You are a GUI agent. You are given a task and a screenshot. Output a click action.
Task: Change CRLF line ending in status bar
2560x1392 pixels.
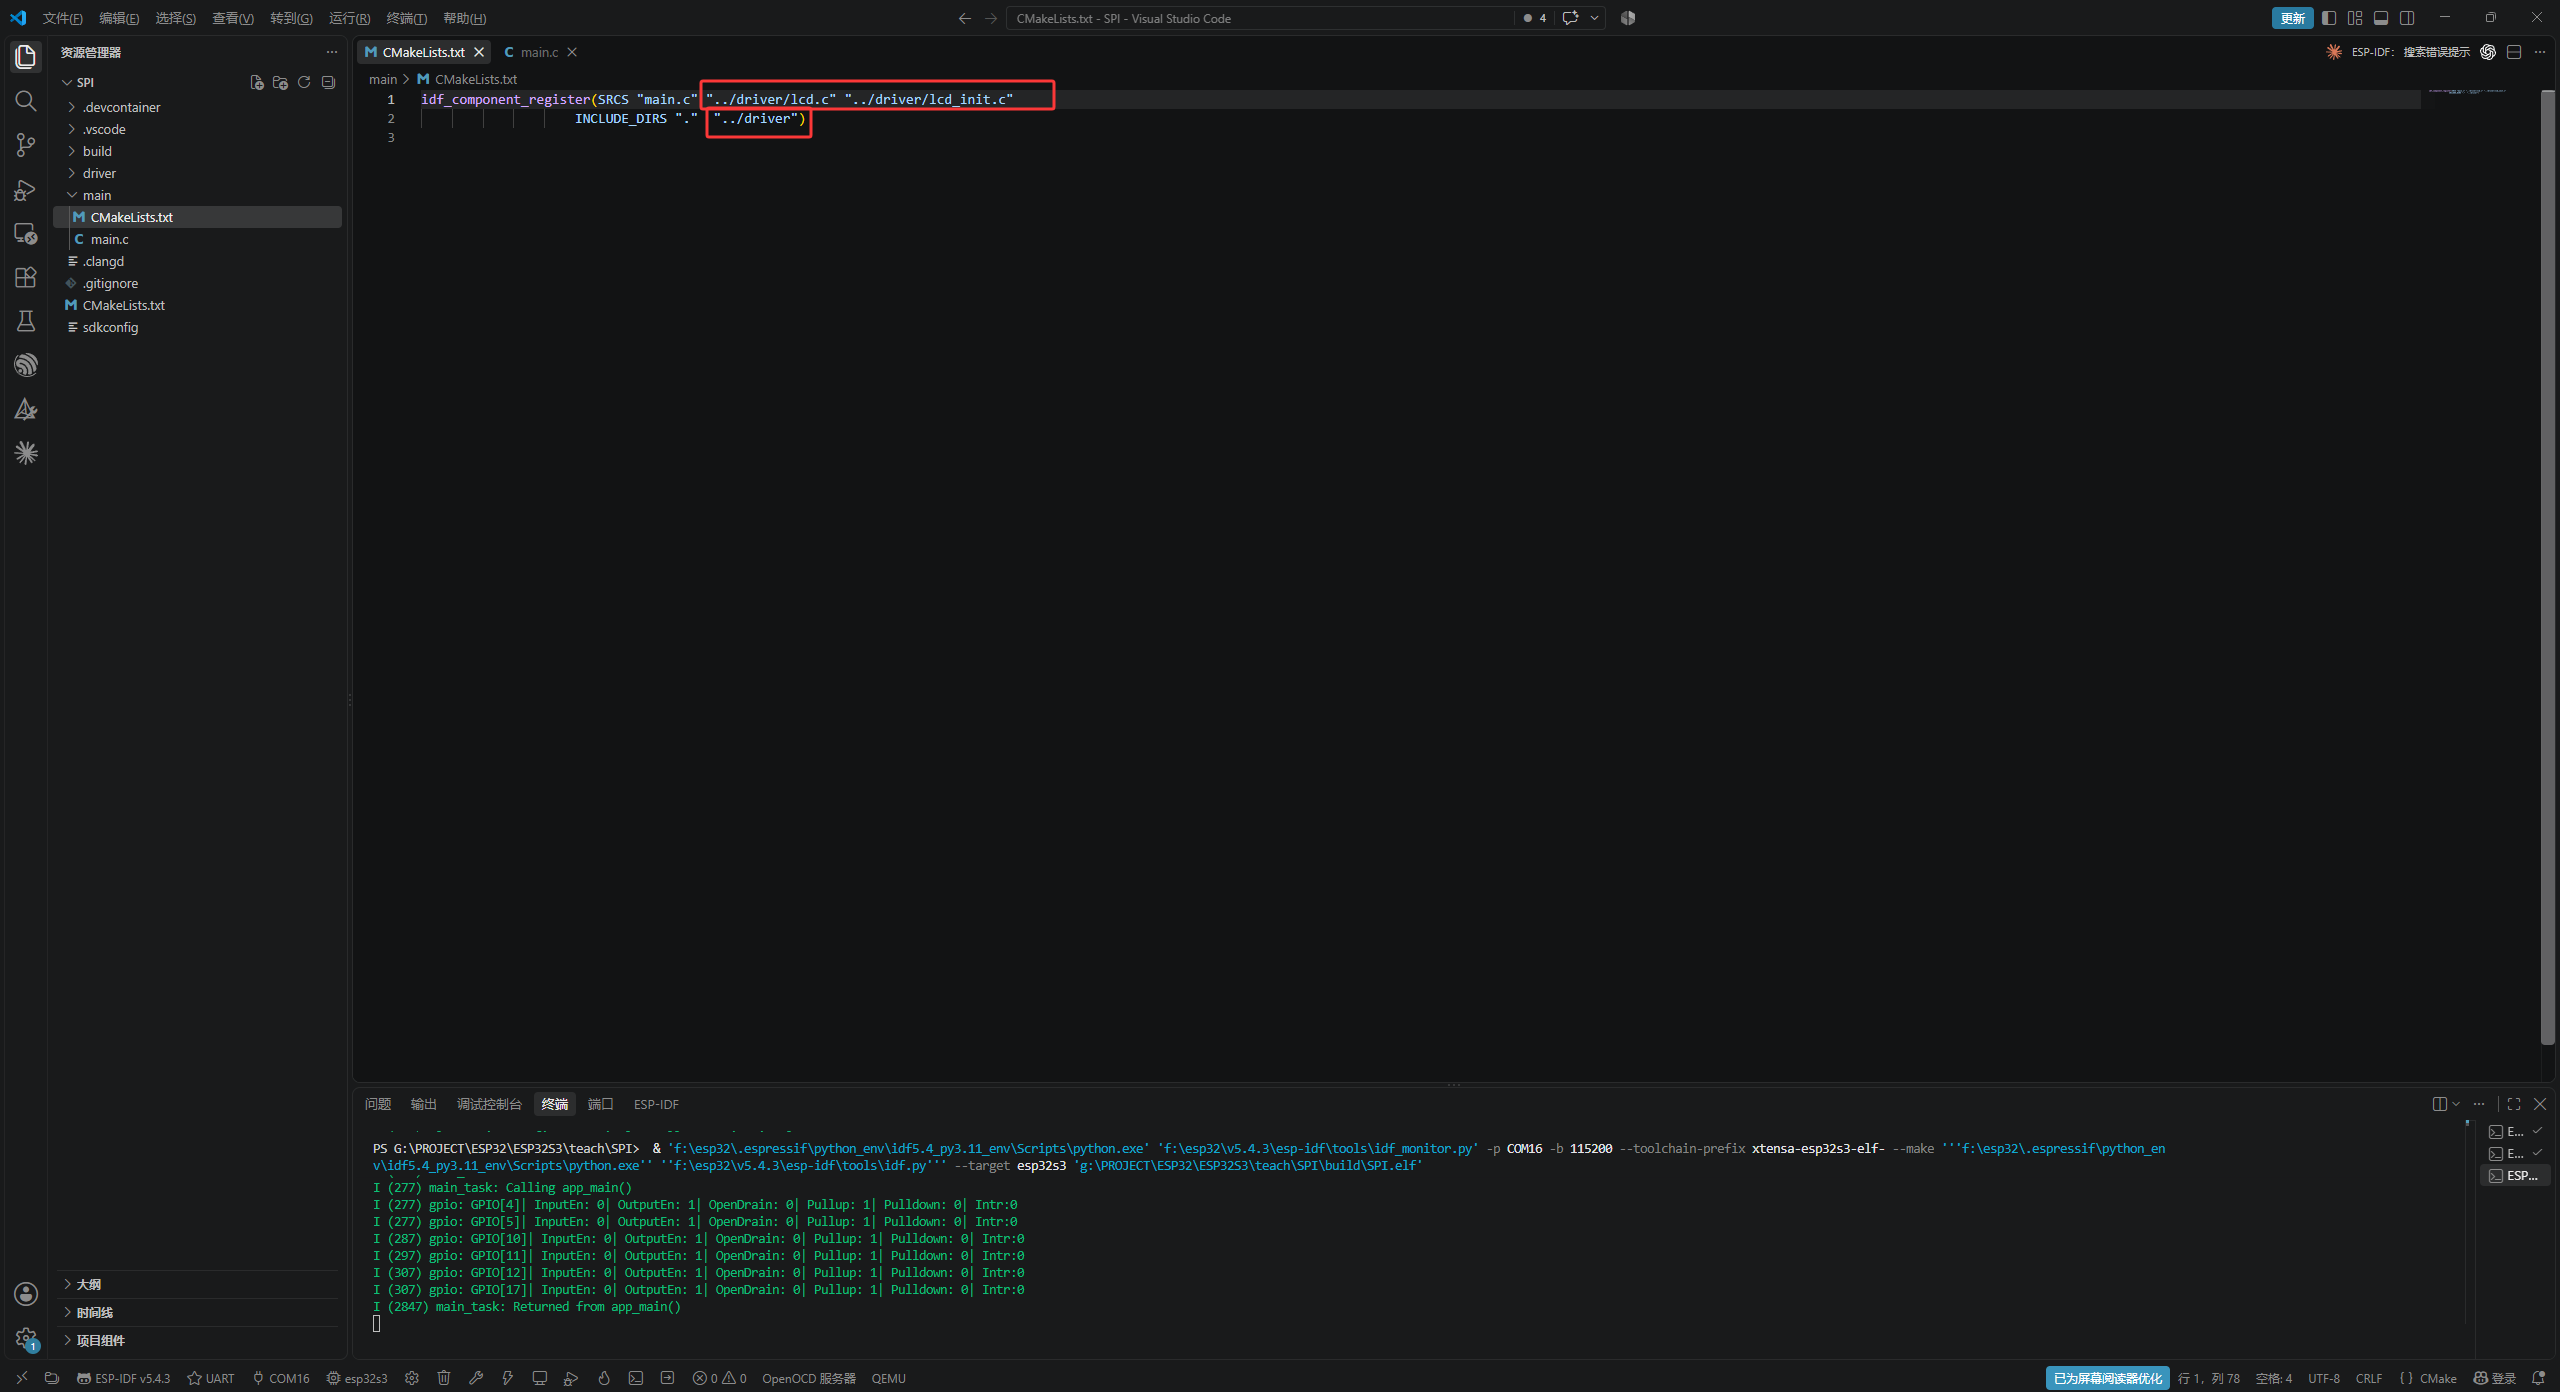[x=2368, y=1378]
